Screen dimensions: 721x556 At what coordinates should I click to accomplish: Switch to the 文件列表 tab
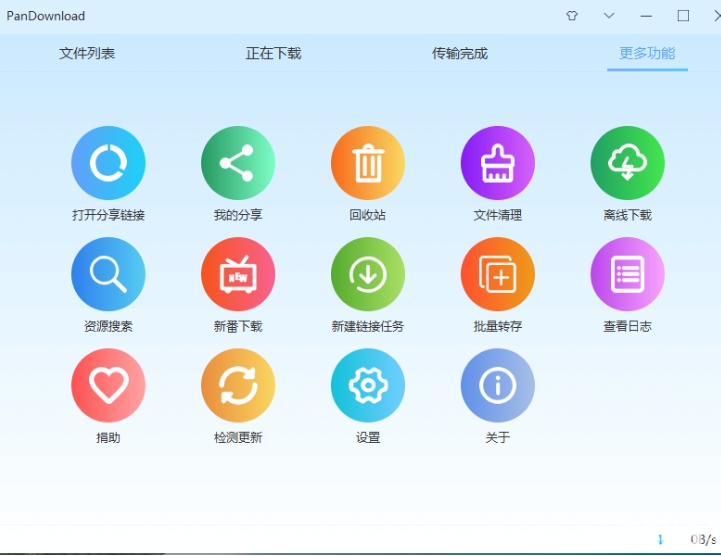point(87,53)
